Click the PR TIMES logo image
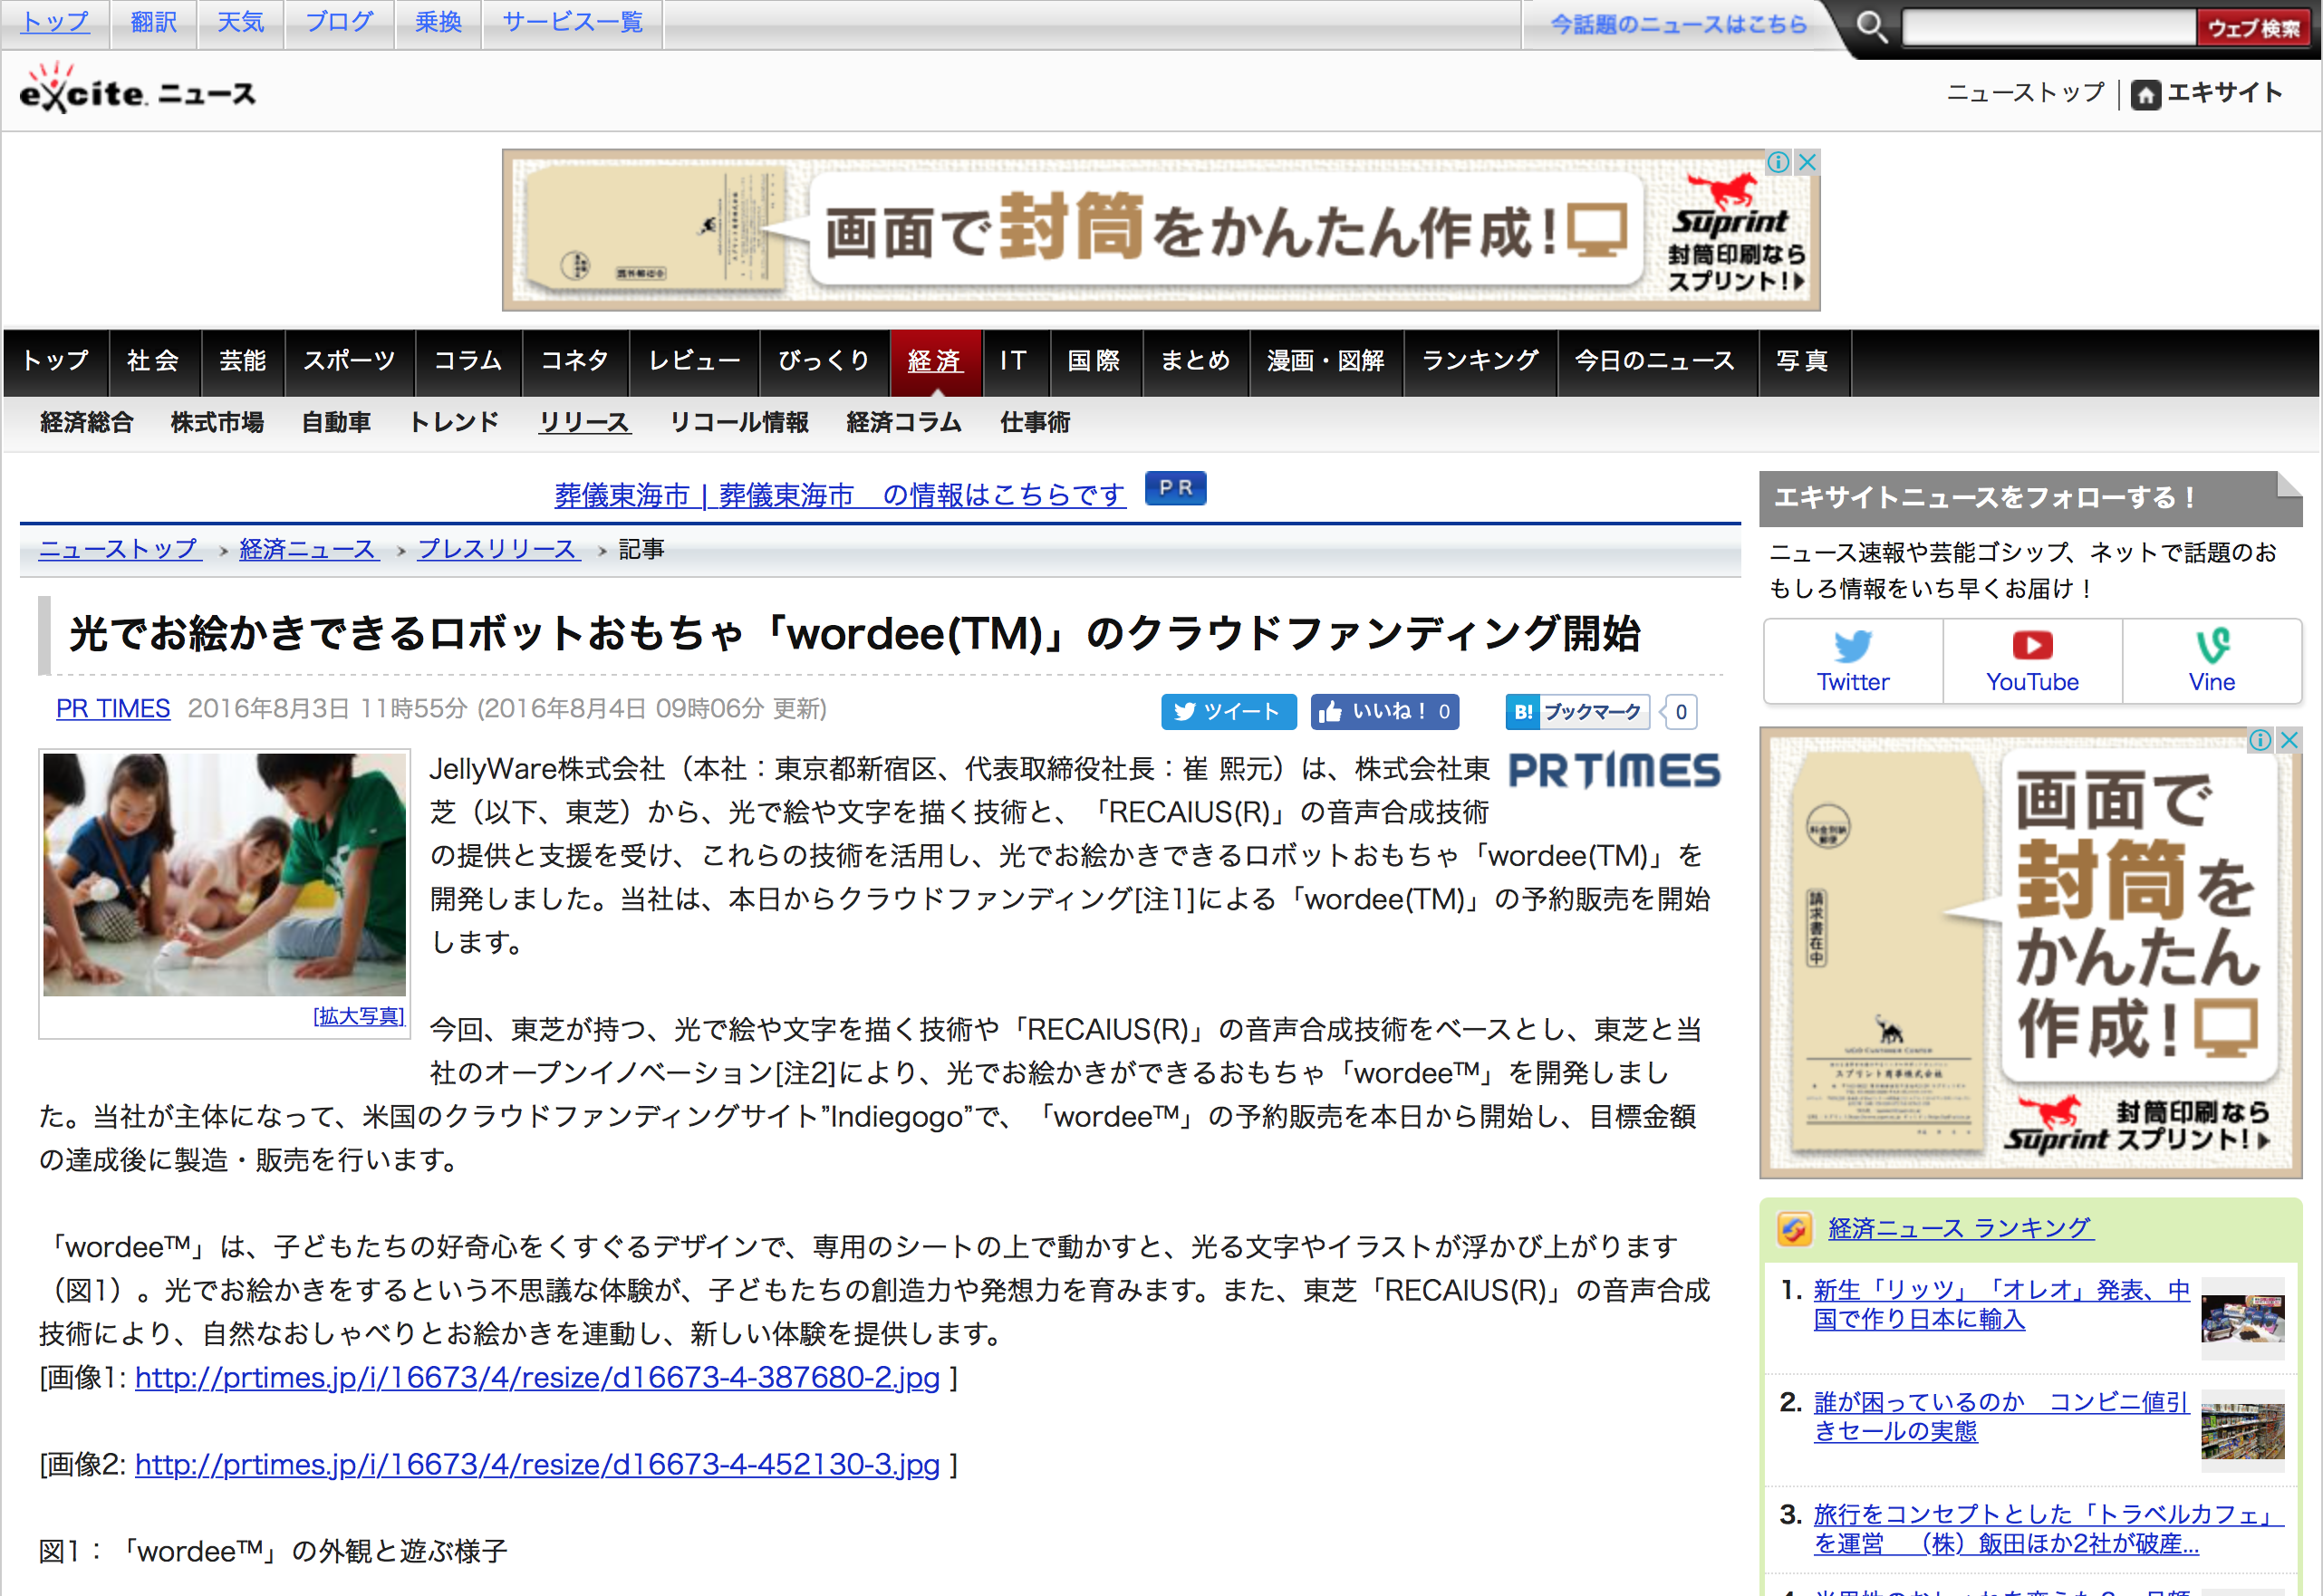The width and height of the screenshot is (2323, 1596). click(x=1614, y=770)
